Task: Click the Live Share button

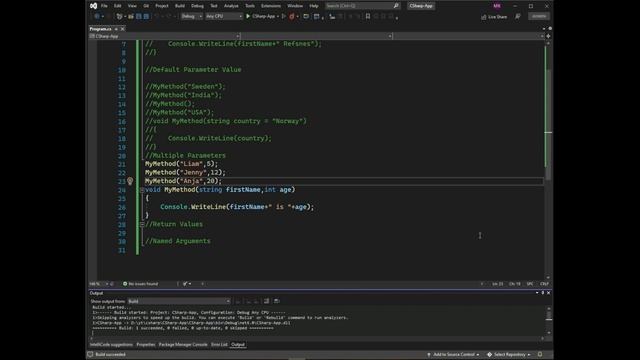Action: (494, 17)
